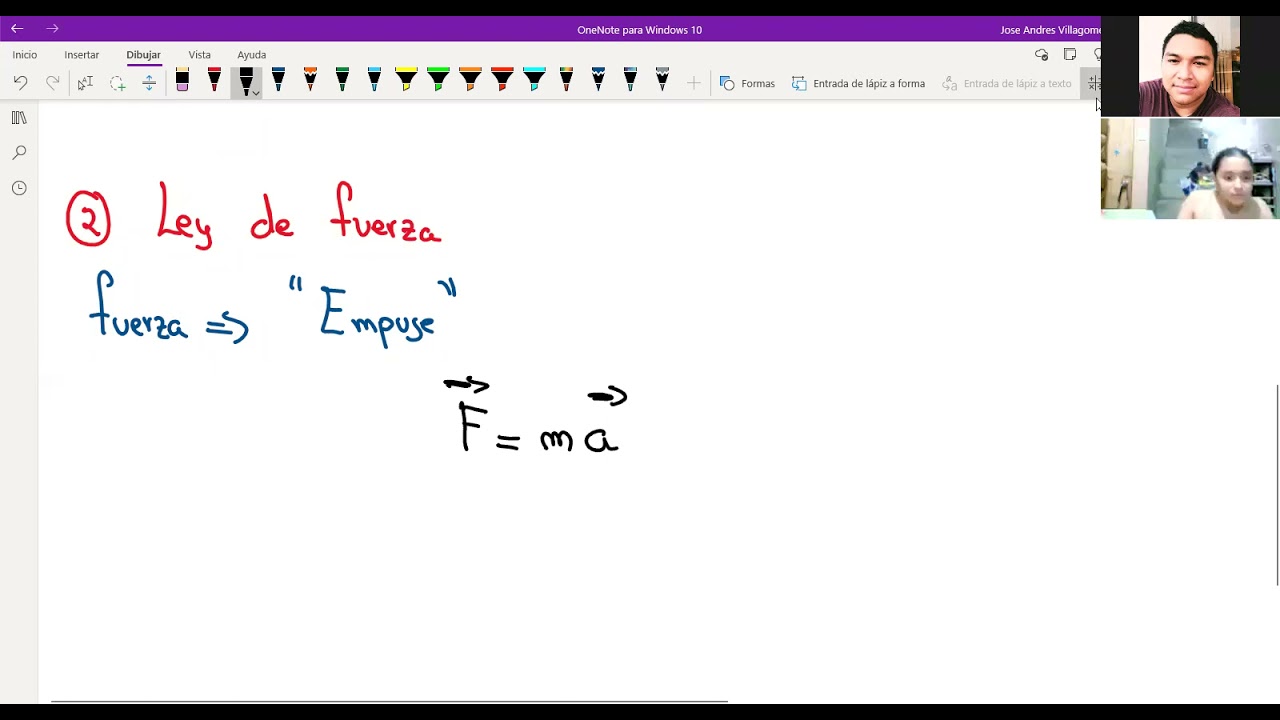Screen dimensions: 1280x720
Task: Click the insert space tool
Action: pyautogui.click(x=149, y=83)
